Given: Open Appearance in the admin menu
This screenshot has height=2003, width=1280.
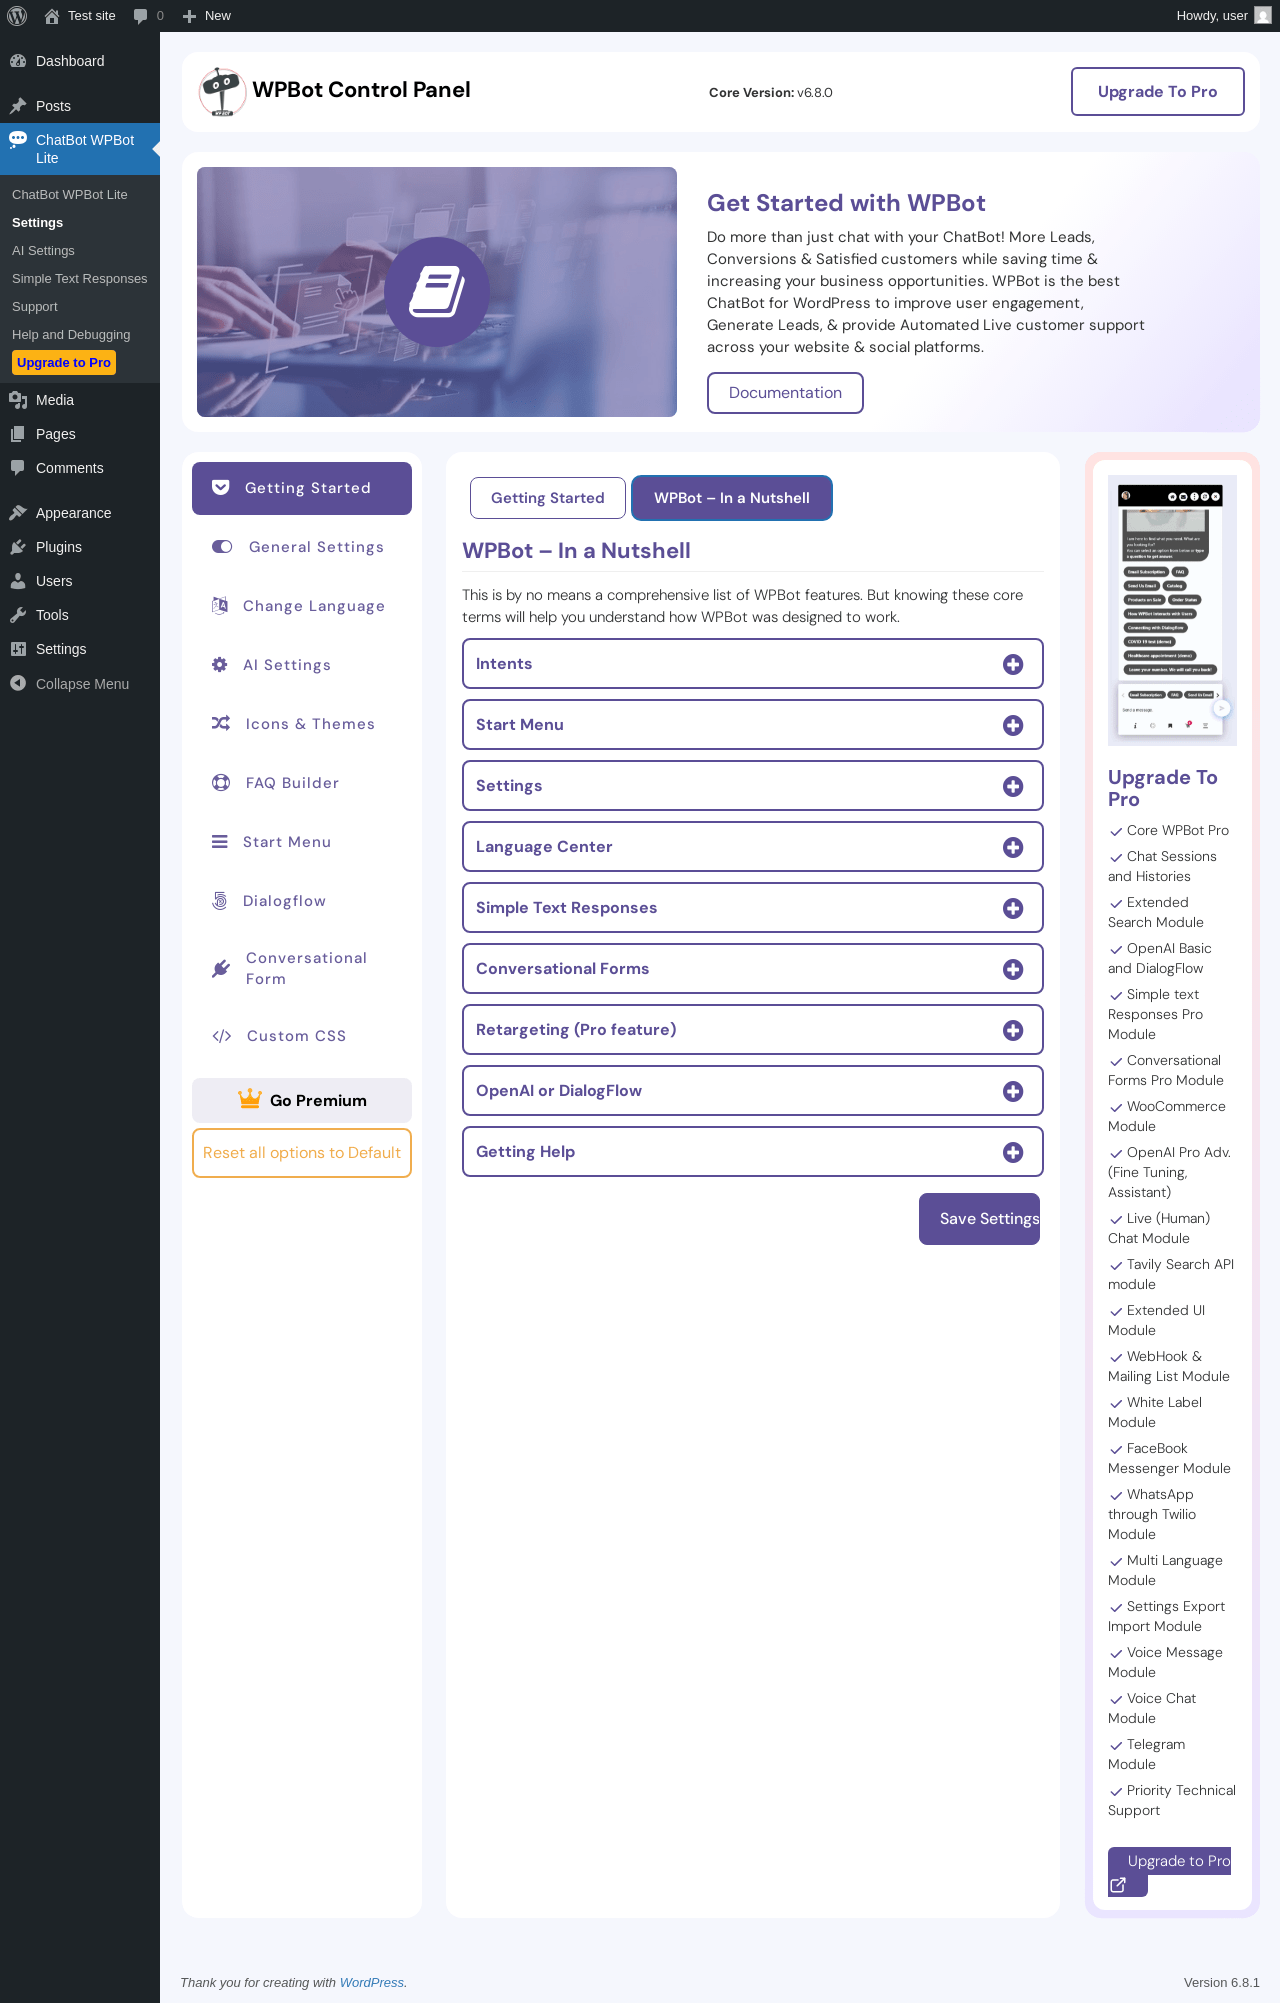Looking at the screenshot, I should (x=80, y=513).
